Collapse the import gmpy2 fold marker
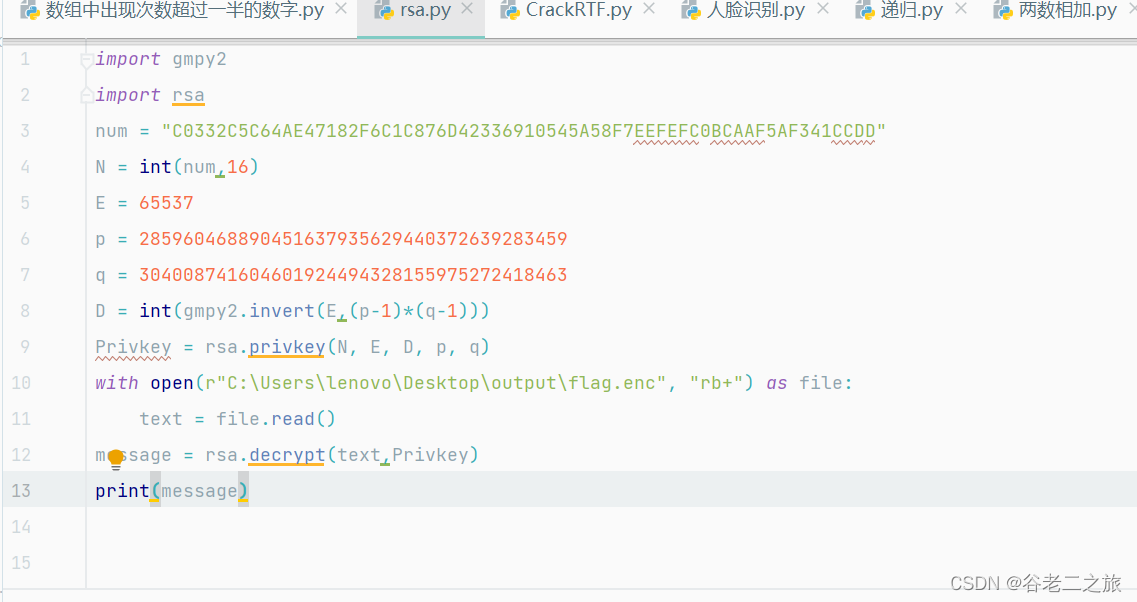Image resolution: width=1137 pixels, height=602 pixels. pyautogui.click(x=86, y=58)
